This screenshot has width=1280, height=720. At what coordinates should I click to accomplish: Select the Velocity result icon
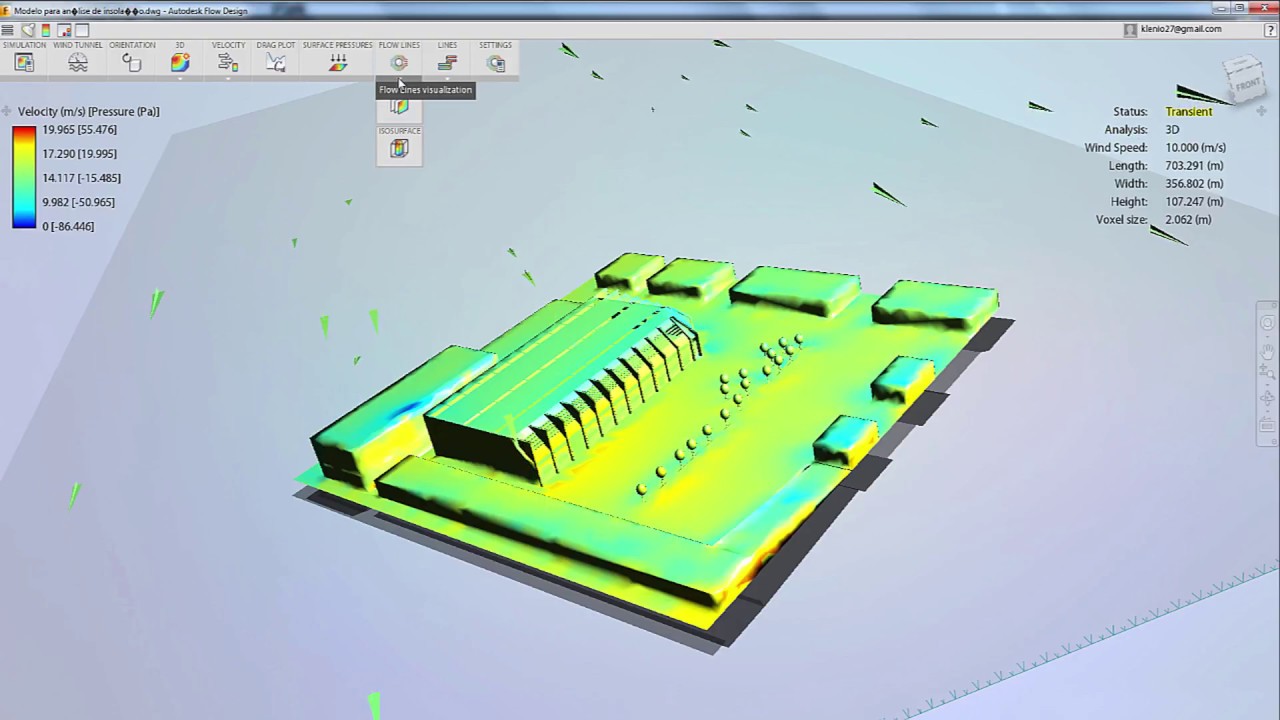tap(228, 63)
